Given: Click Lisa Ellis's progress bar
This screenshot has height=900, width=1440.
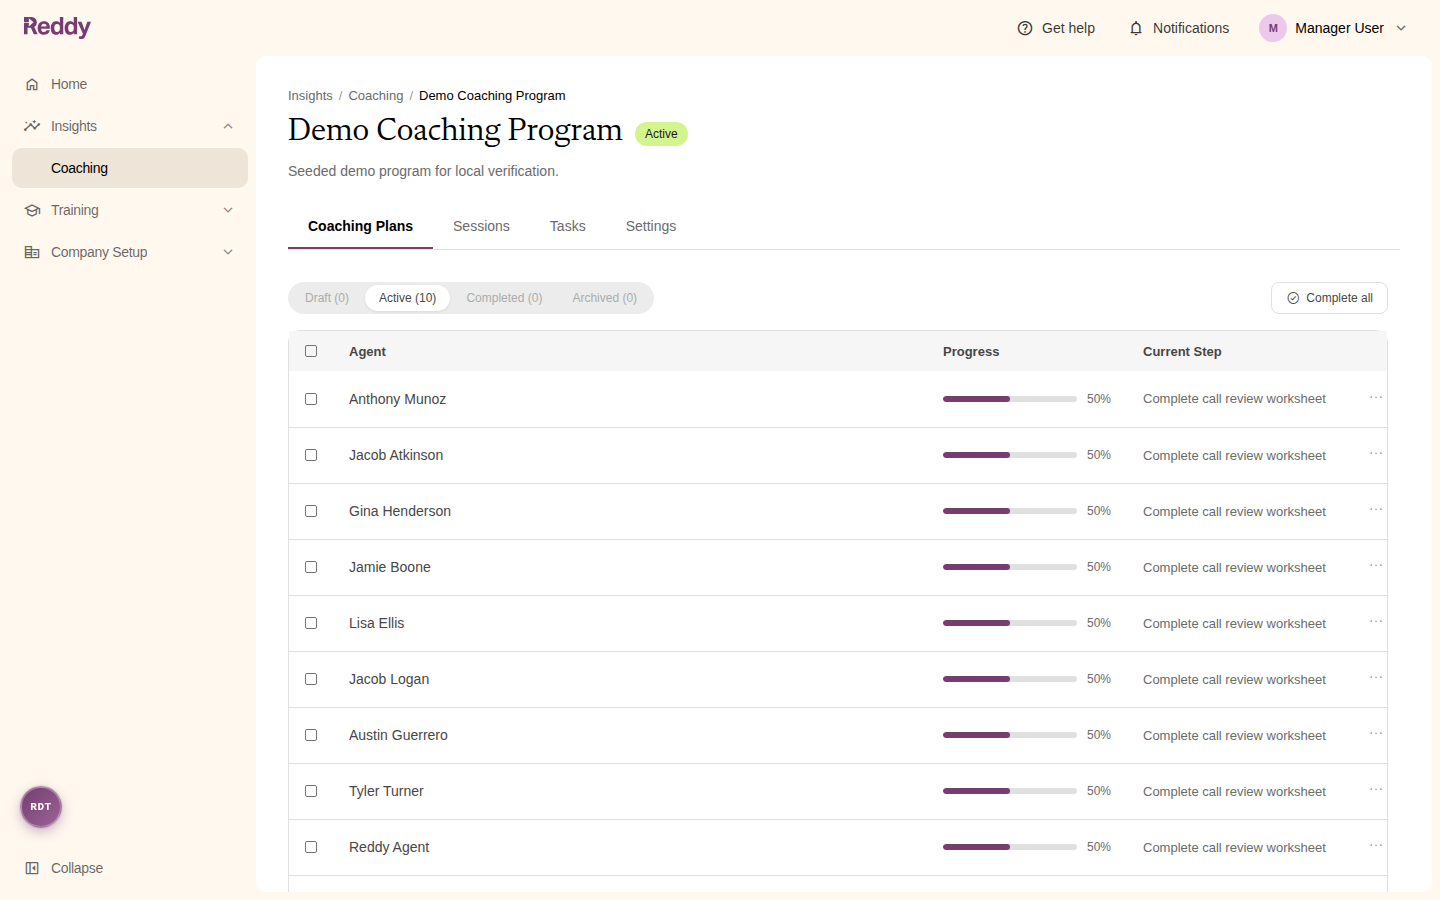Looking at the screenshot, I should tap(1010, 623).
